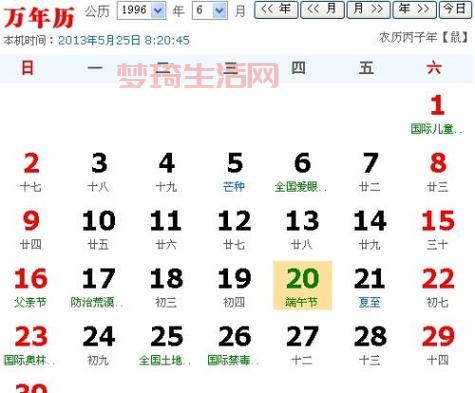The width and height of the screenshot is (475, 393).
Task: Open the month dropdown showing 6
Action: (x=210, y=11)
